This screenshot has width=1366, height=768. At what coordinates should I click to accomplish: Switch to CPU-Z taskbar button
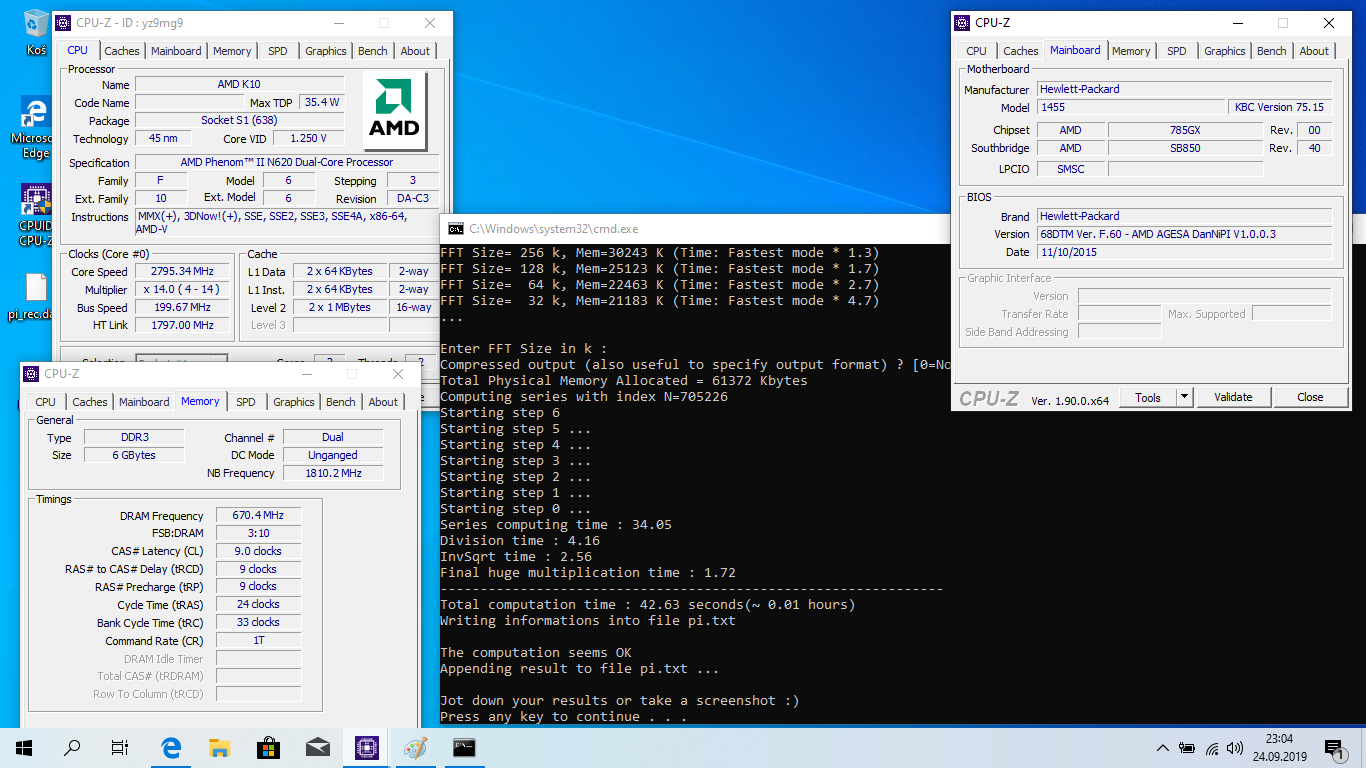(x=366, y=747)
